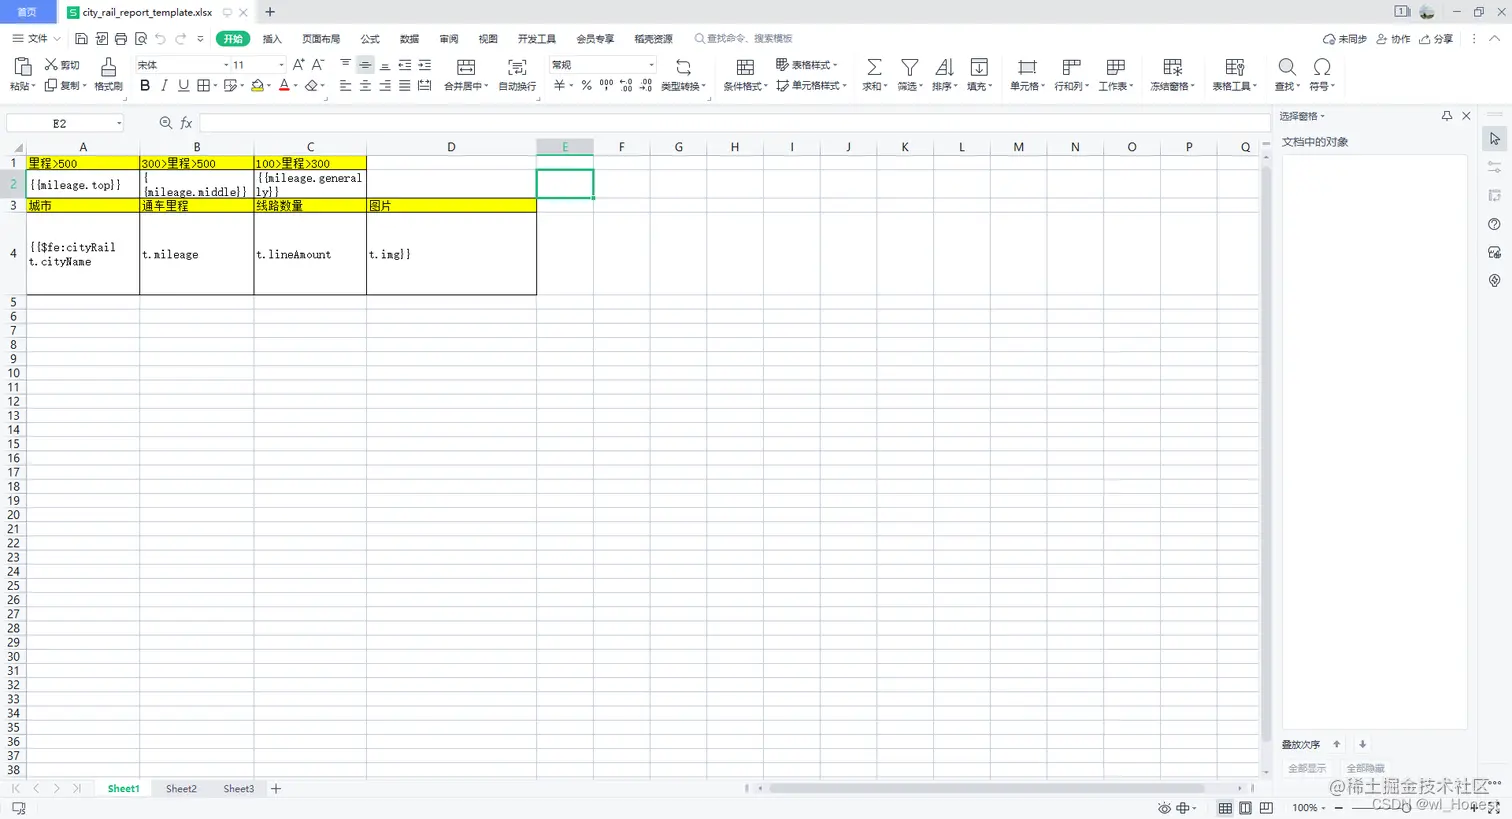The height and width of the screenshot is (819, 1512).
Task: Cut selection with the 剪切 scissors
Action: point(62,65)
